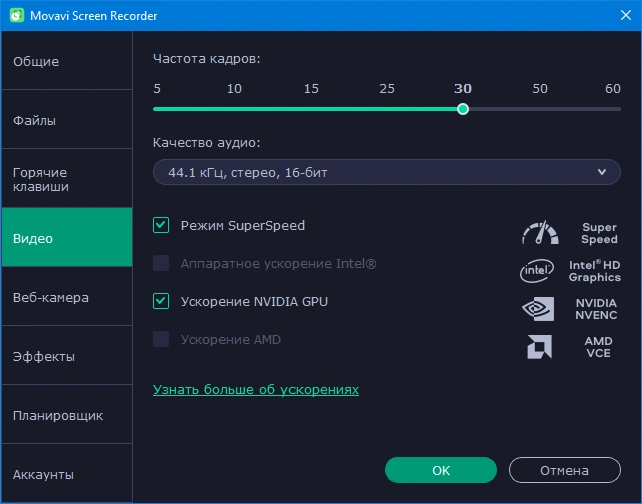Click the frame rate slider handle

463,109
